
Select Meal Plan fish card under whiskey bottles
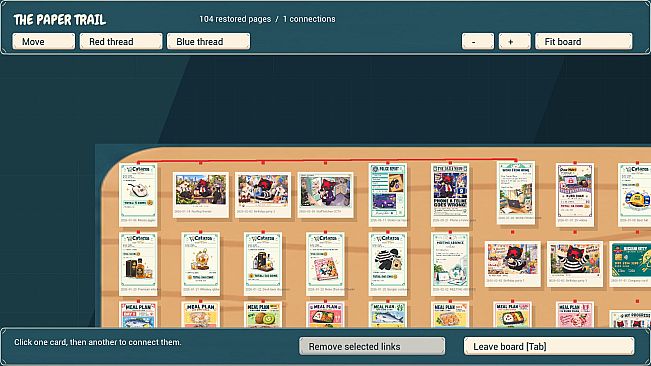point(138,315)
